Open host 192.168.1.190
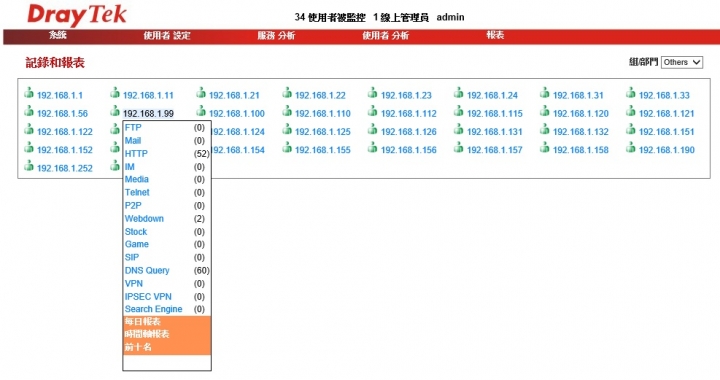 point(666,150)
